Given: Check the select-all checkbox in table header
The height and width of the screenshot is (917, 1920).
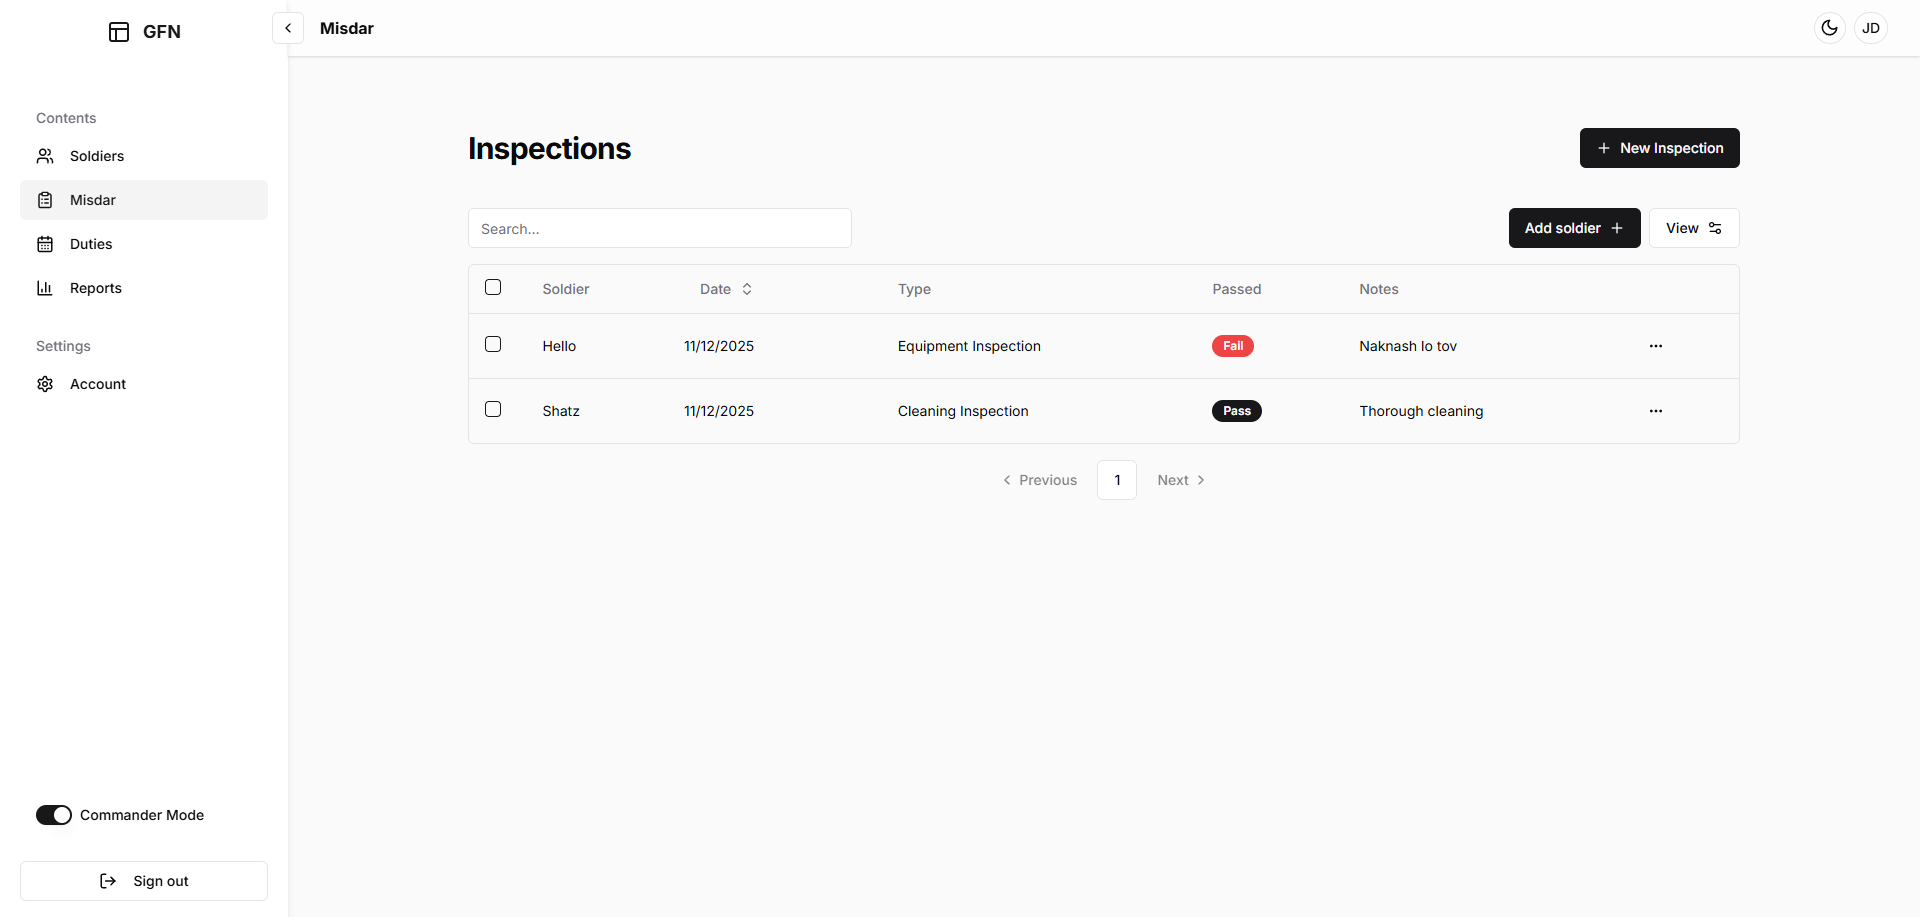Looking at the screenshot, I should (x=493, y=287).
